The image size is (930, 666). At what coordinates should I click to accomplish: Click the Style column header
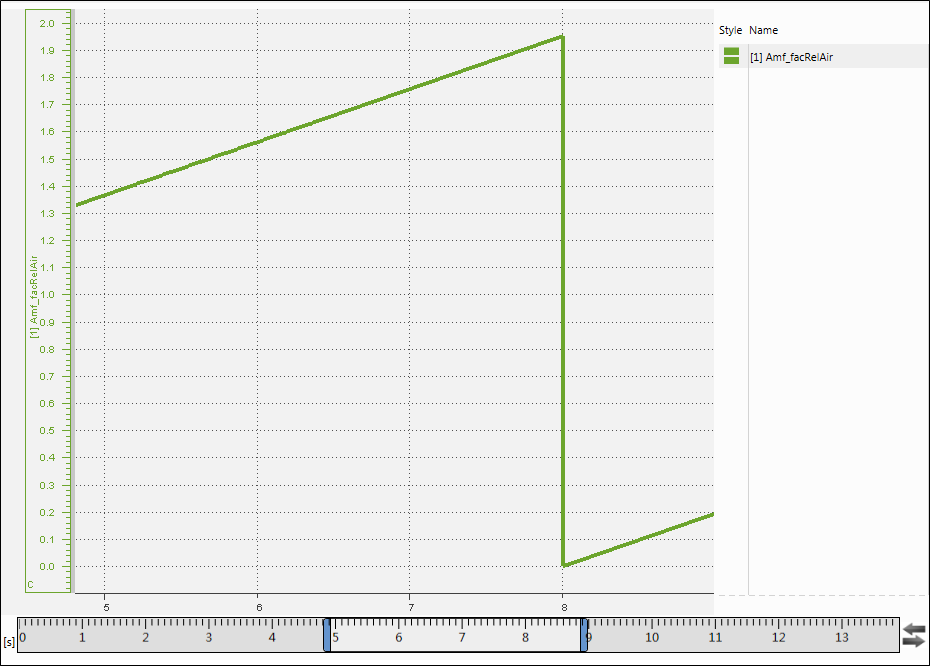[x=730, y=30]
